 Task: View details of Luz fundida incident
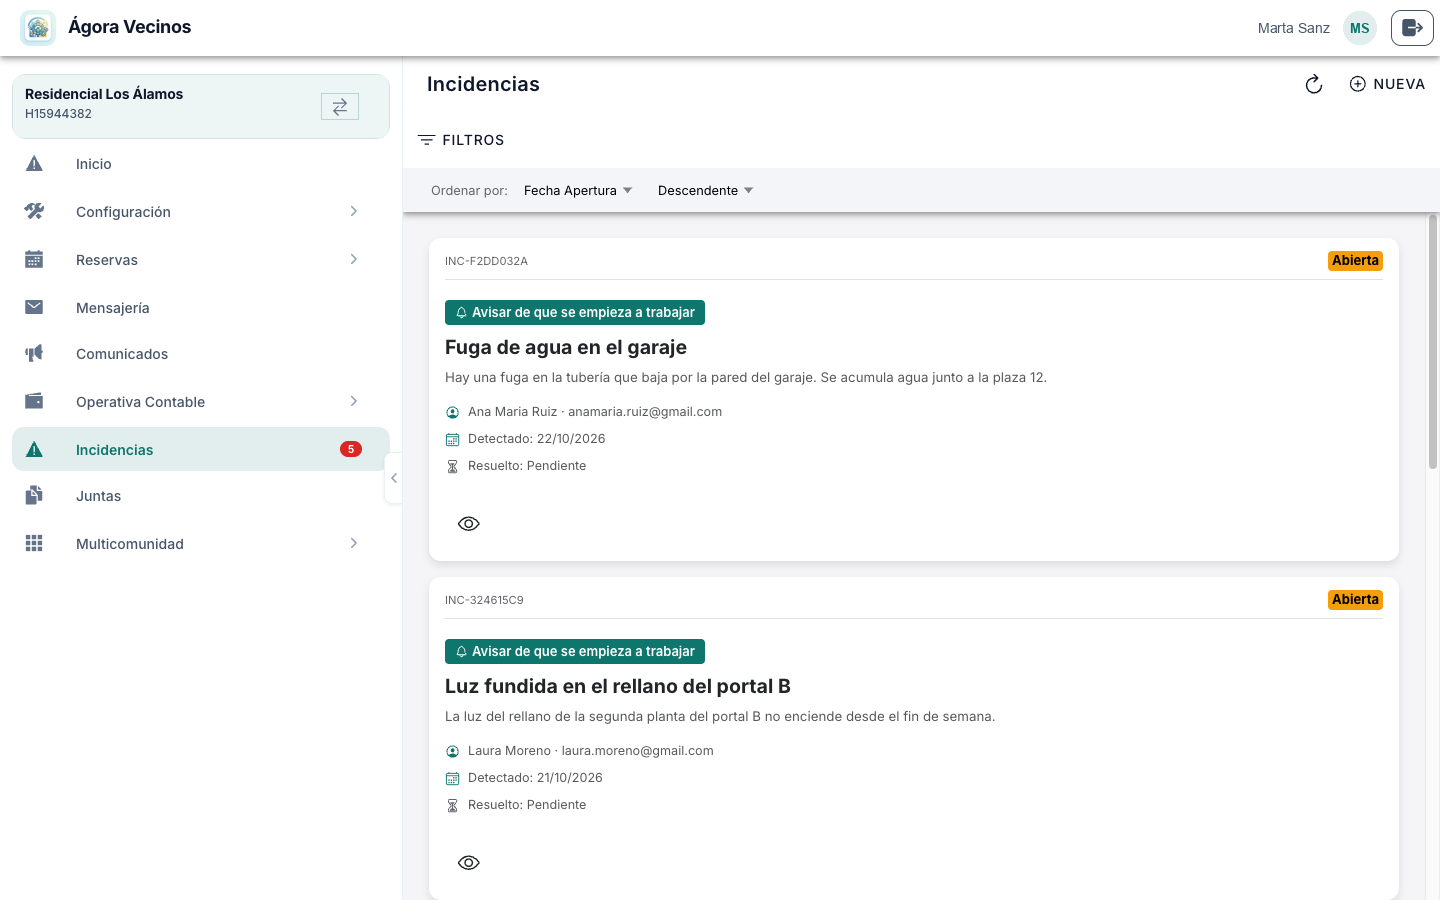469,863
